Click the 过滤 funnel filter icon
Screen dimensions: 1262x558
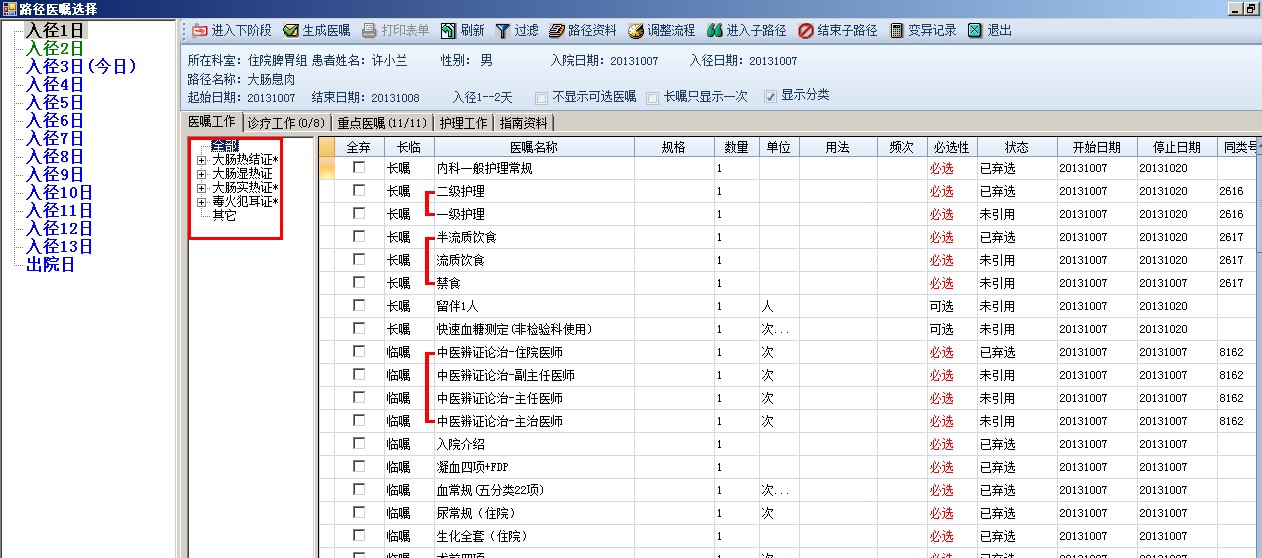click(503, 31)
